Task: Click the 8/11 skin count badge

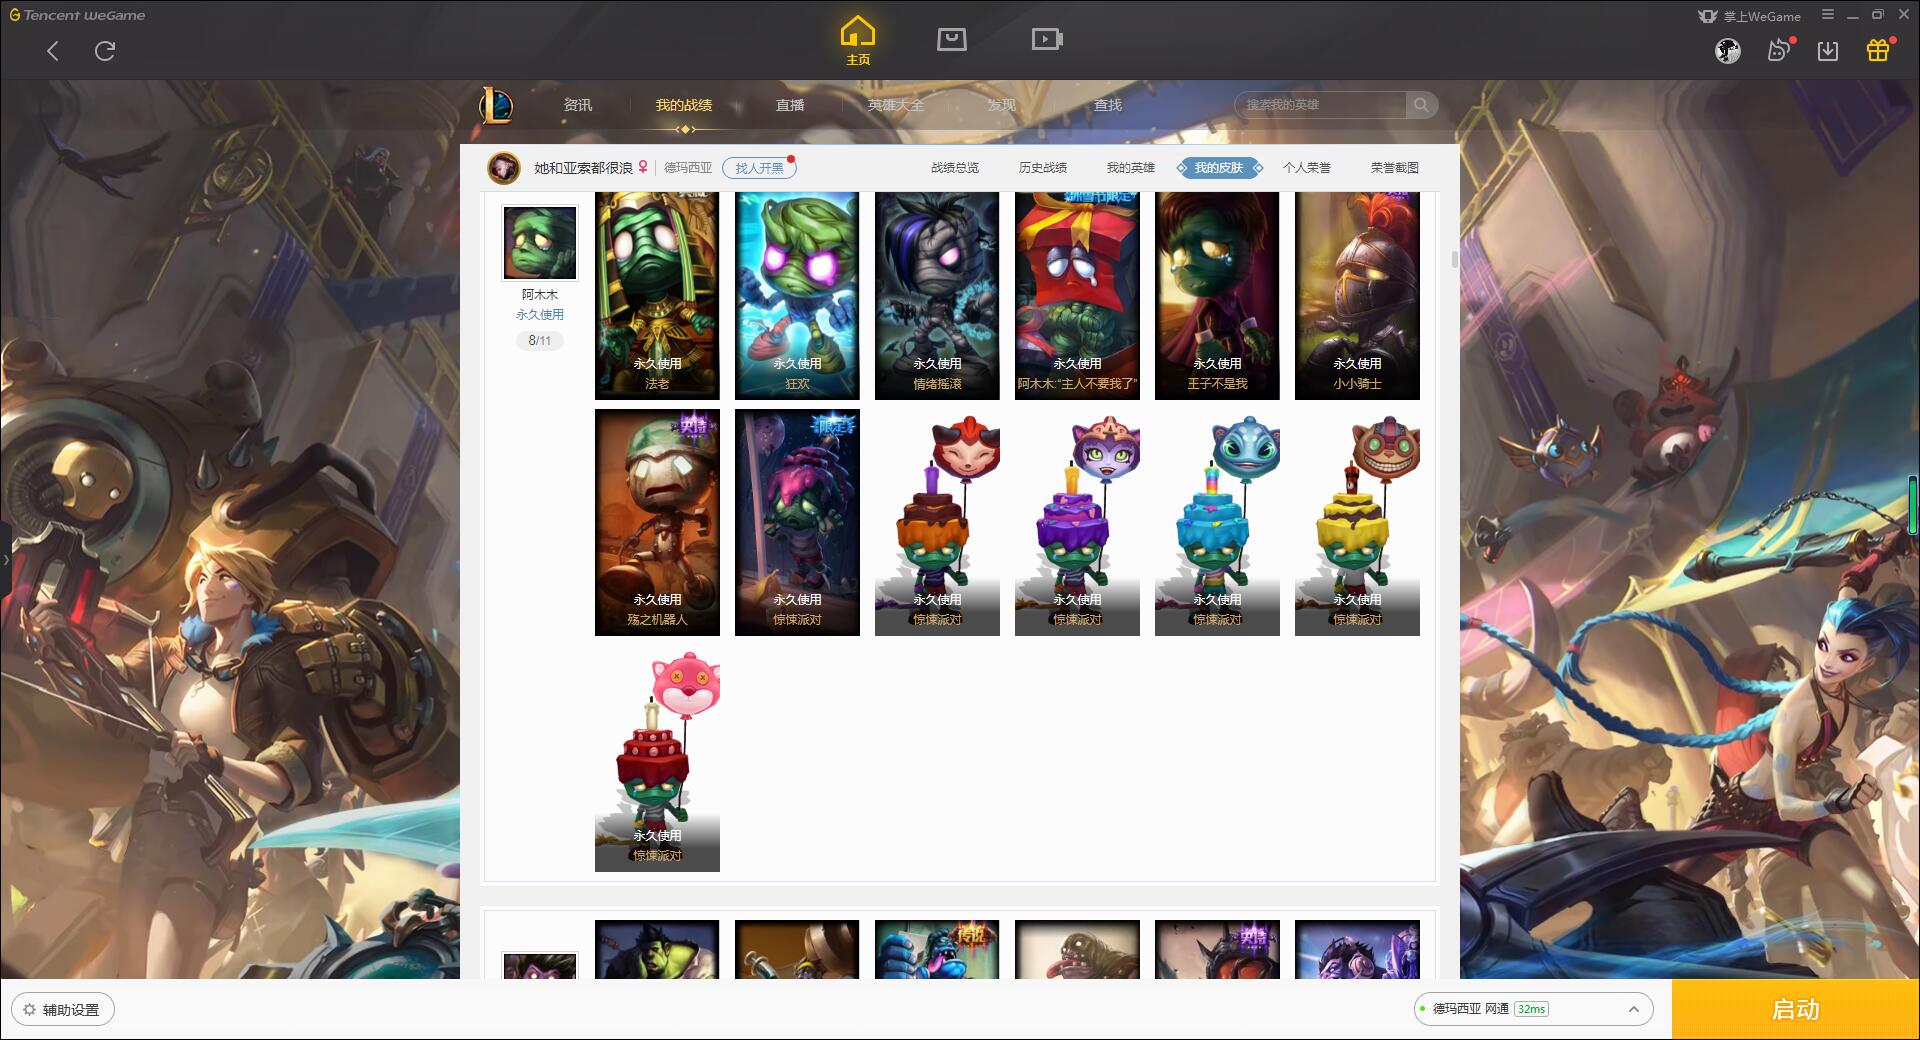Action: click(x=540, y=341)
